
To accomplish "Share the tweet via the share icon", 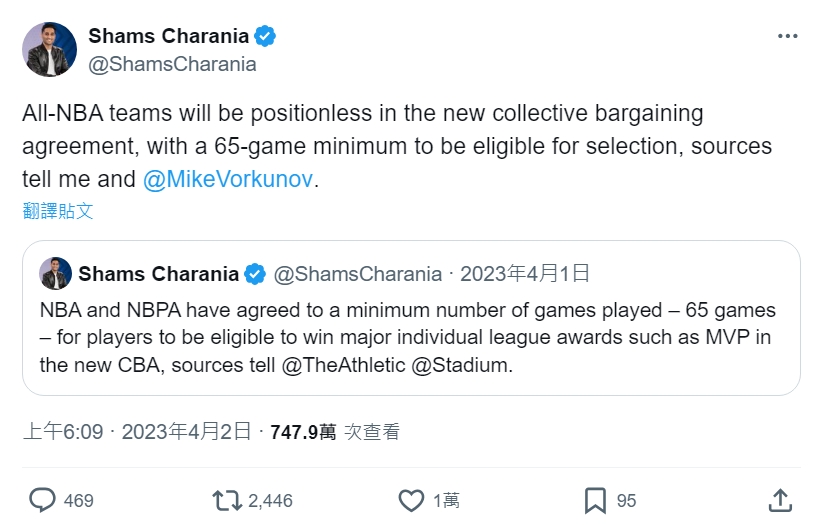I will (x=781, y=500).
